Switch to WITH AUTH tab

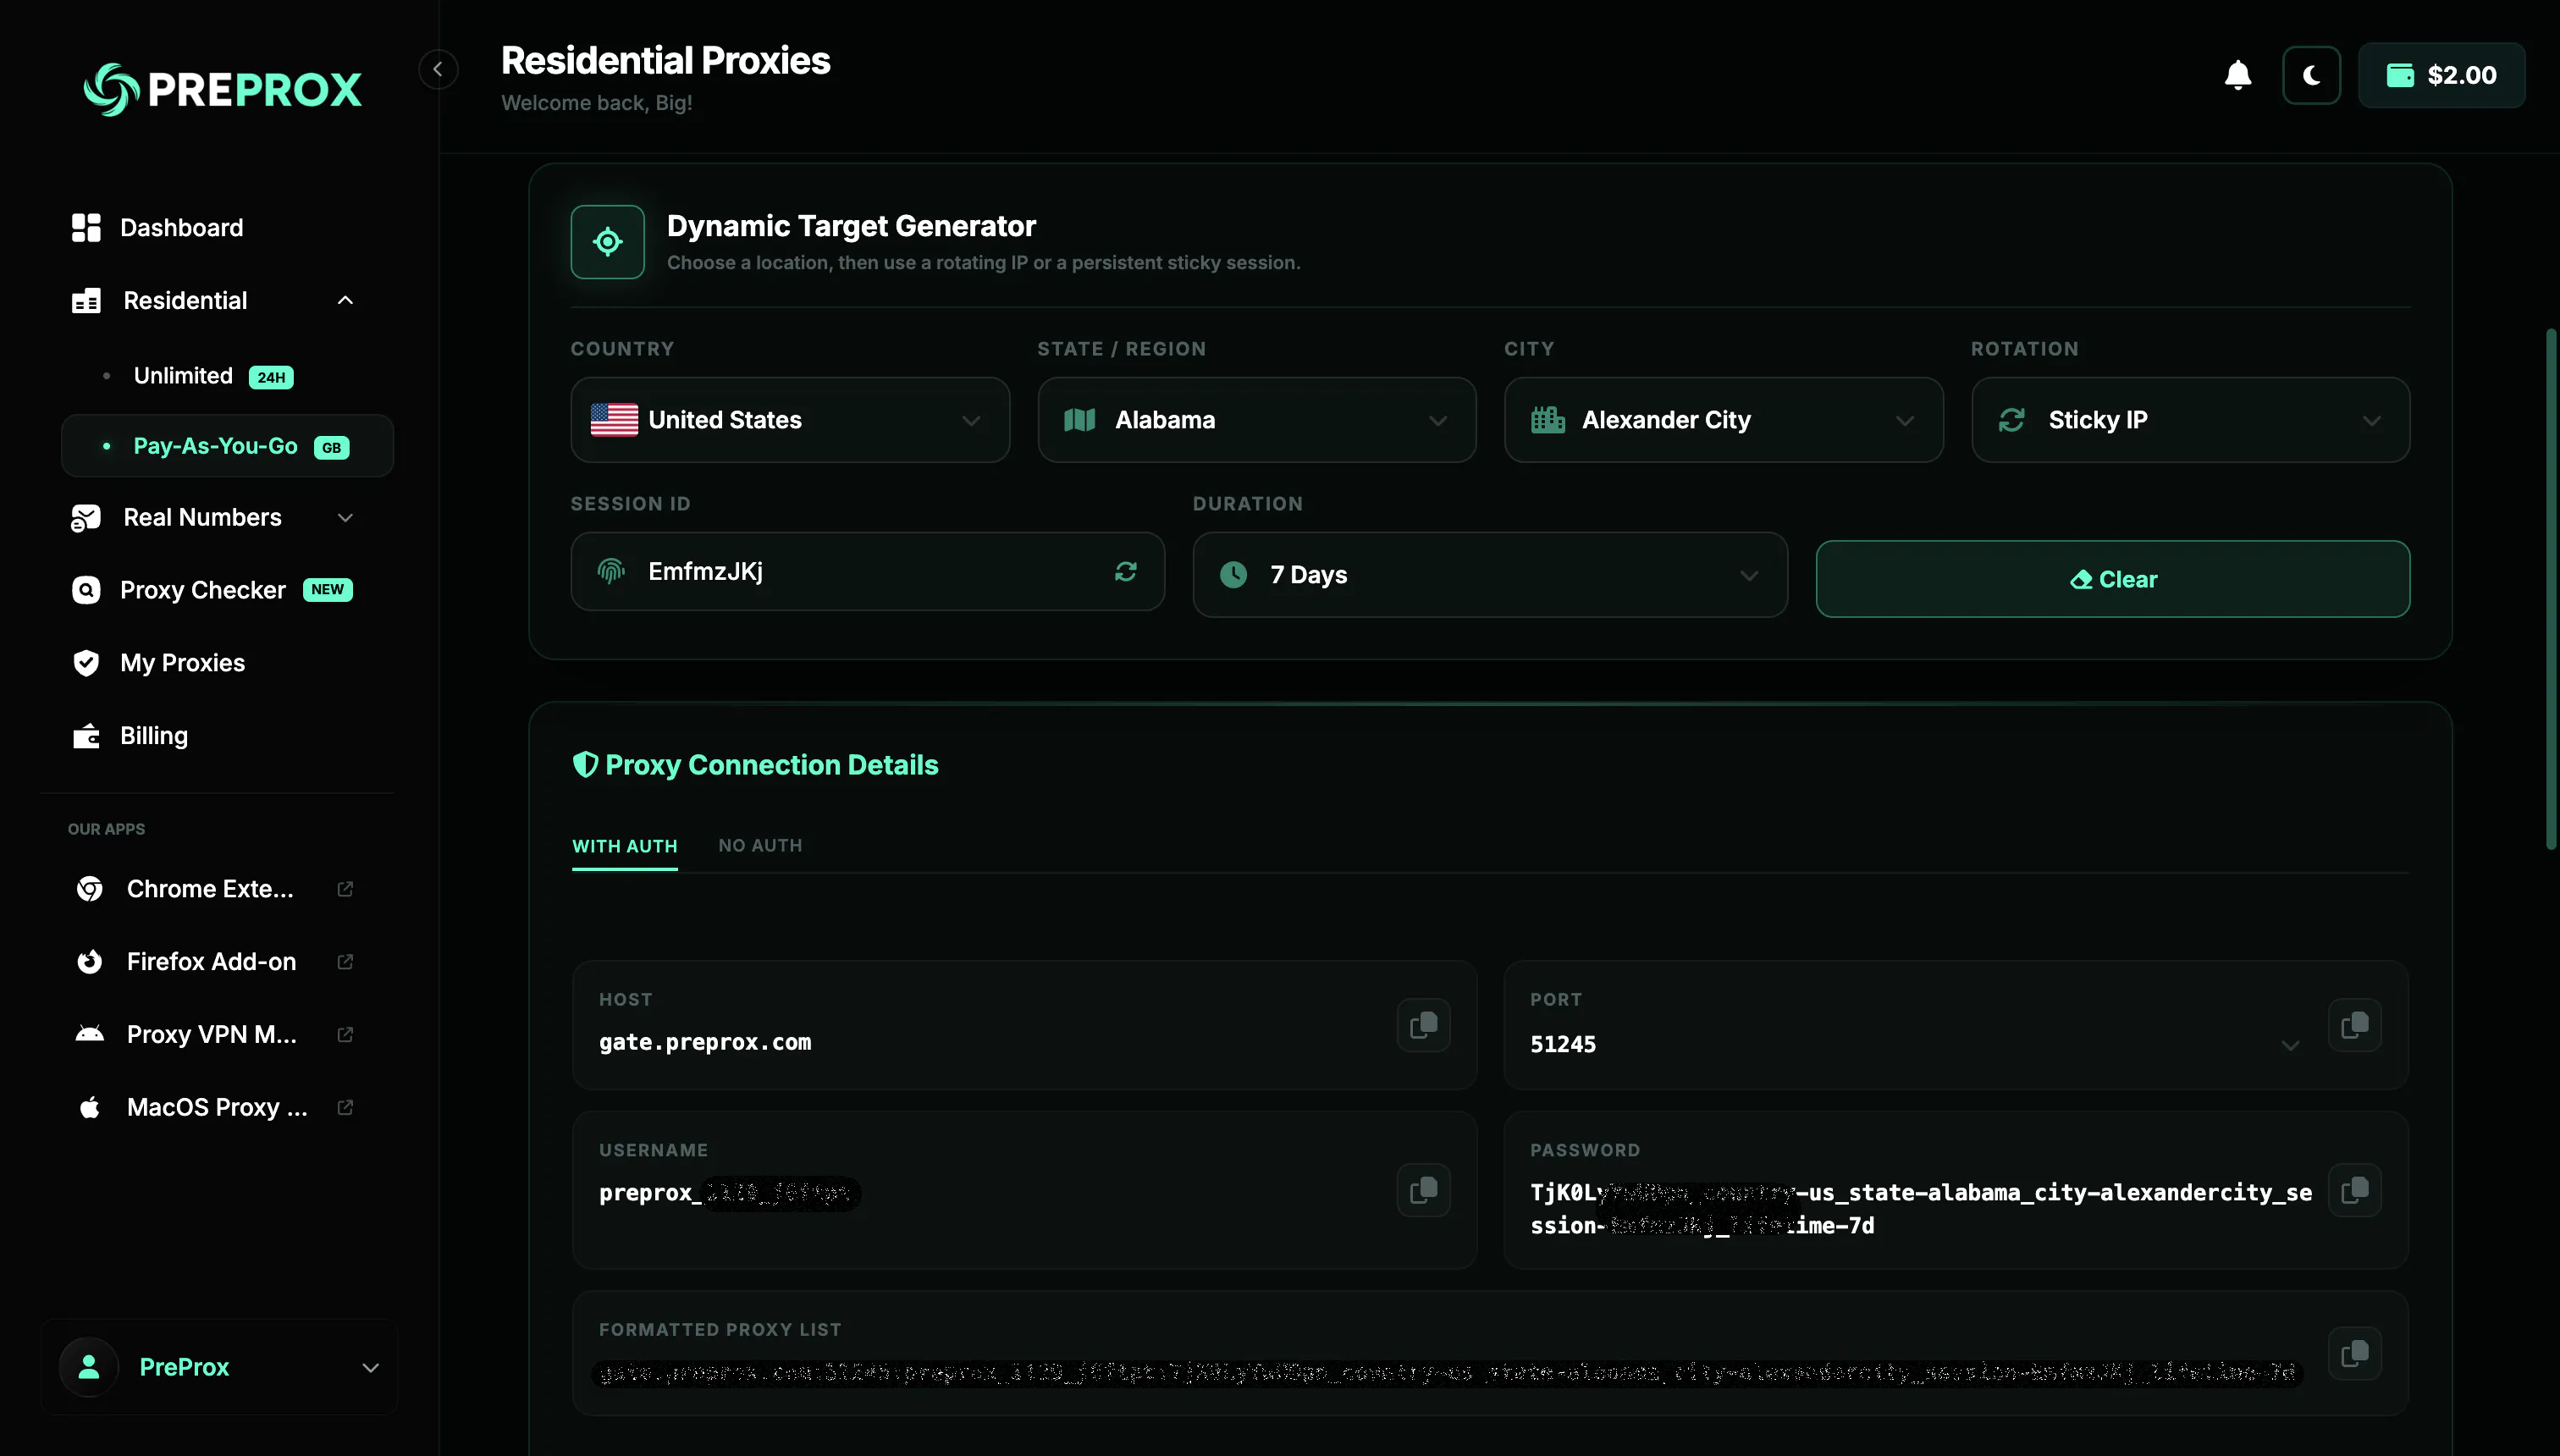625,846
